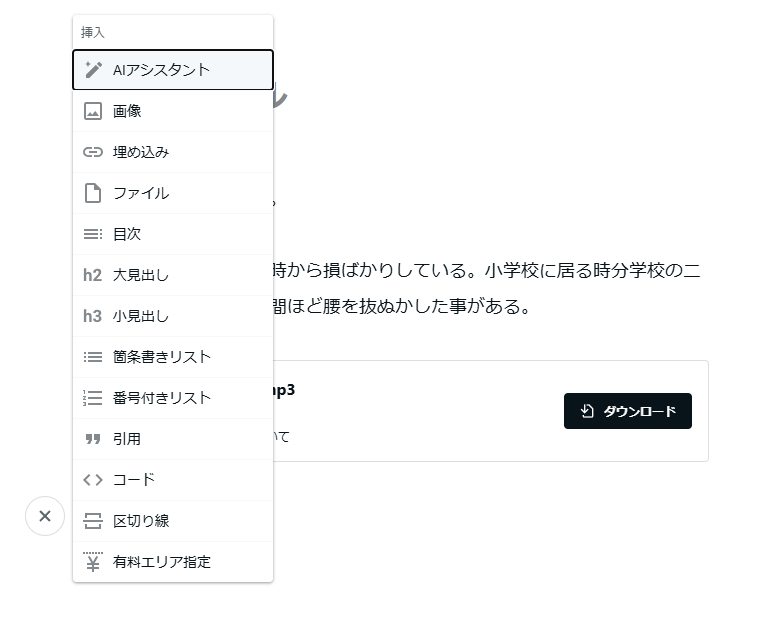This screenshot has height=617, width=757.
Task: Click the quotation marks icon
Action: (93, 439)
